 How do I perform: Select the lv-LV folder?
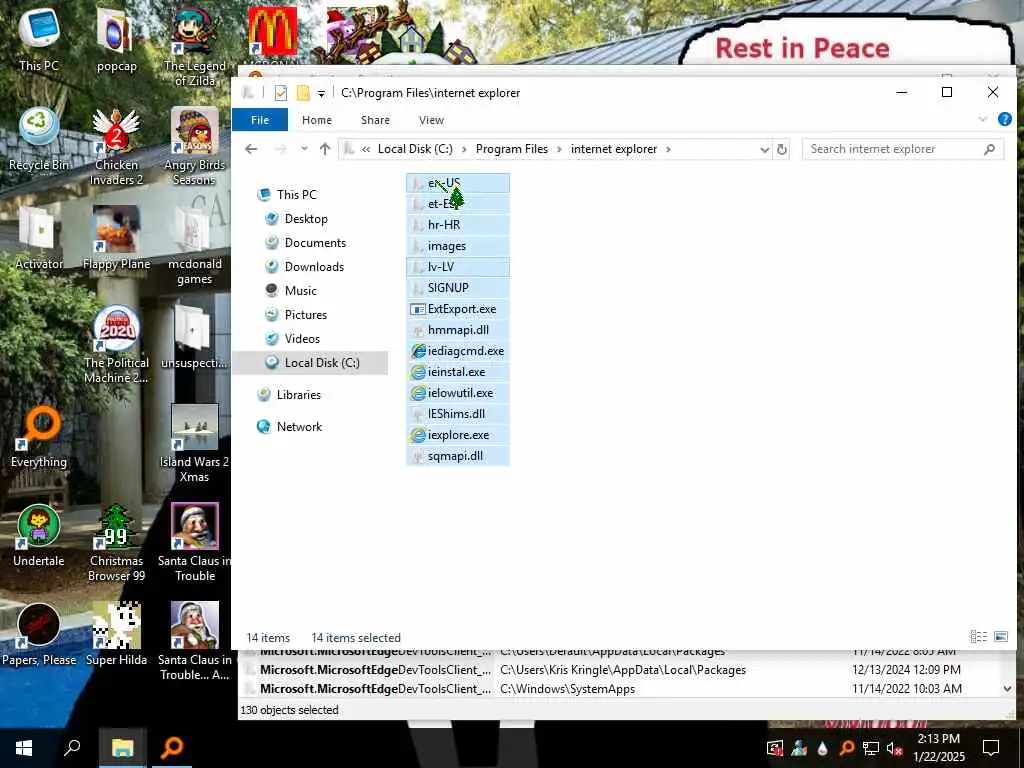coord(458,267)
